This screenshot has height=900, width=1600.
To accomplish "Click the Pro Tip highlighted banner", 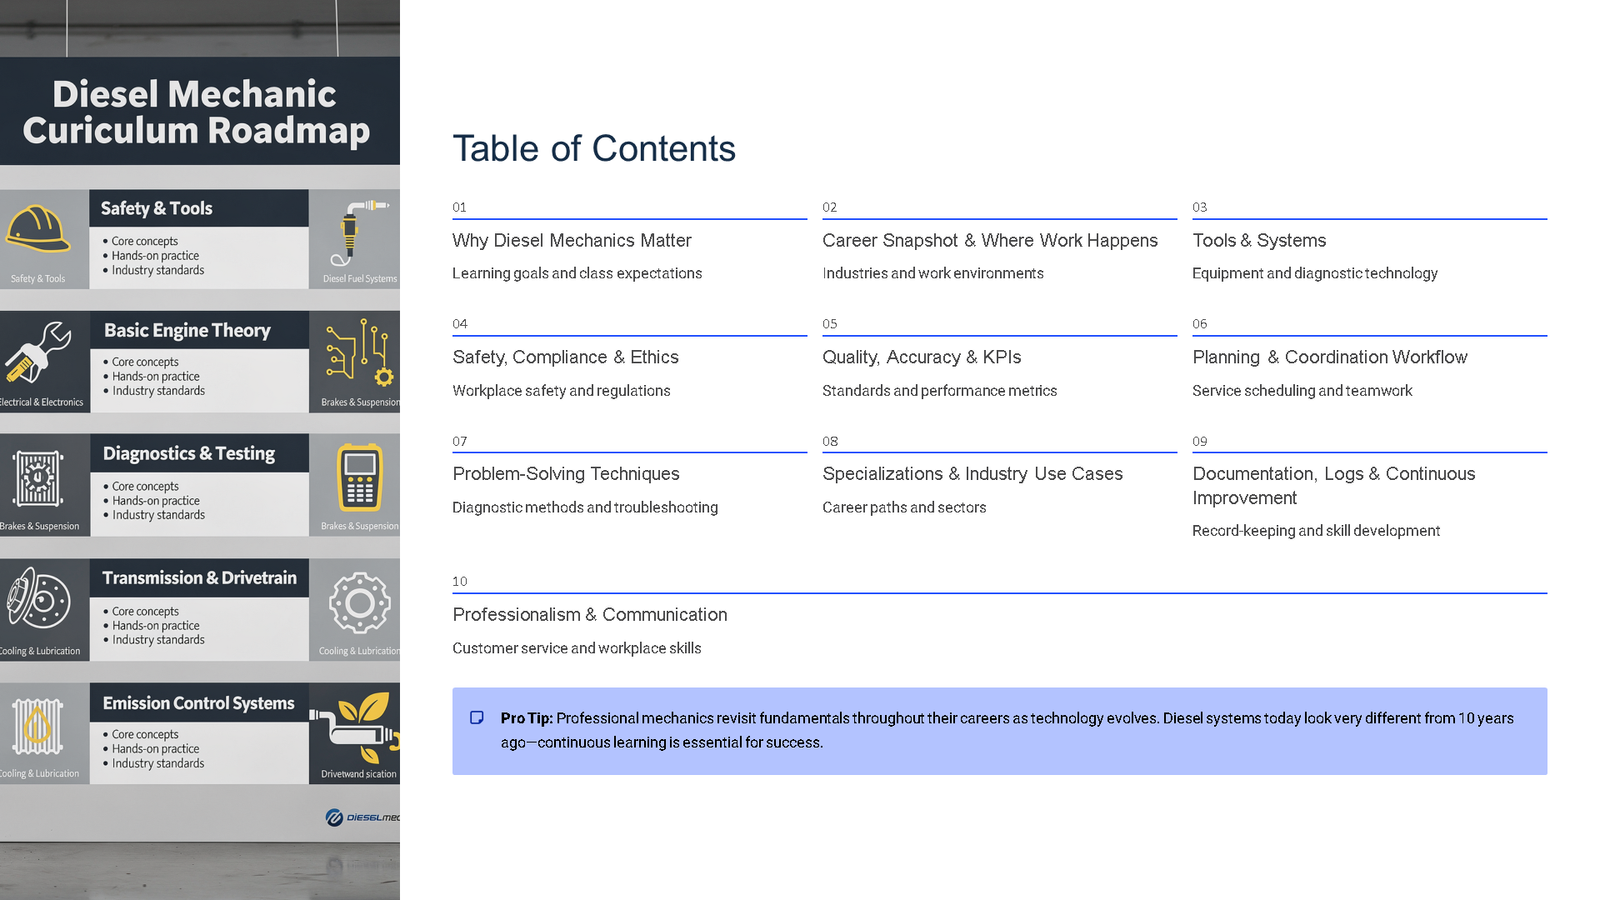I will 1000,731.
